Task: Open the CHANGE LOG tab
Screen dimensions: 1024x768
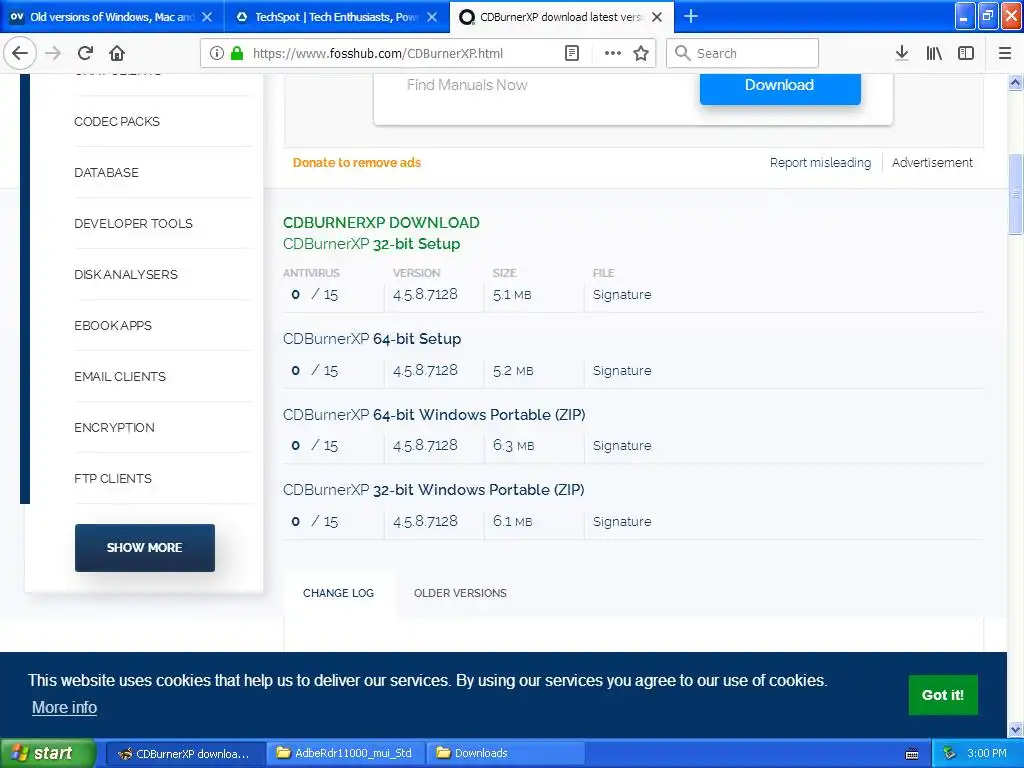Action: [338, 593]
